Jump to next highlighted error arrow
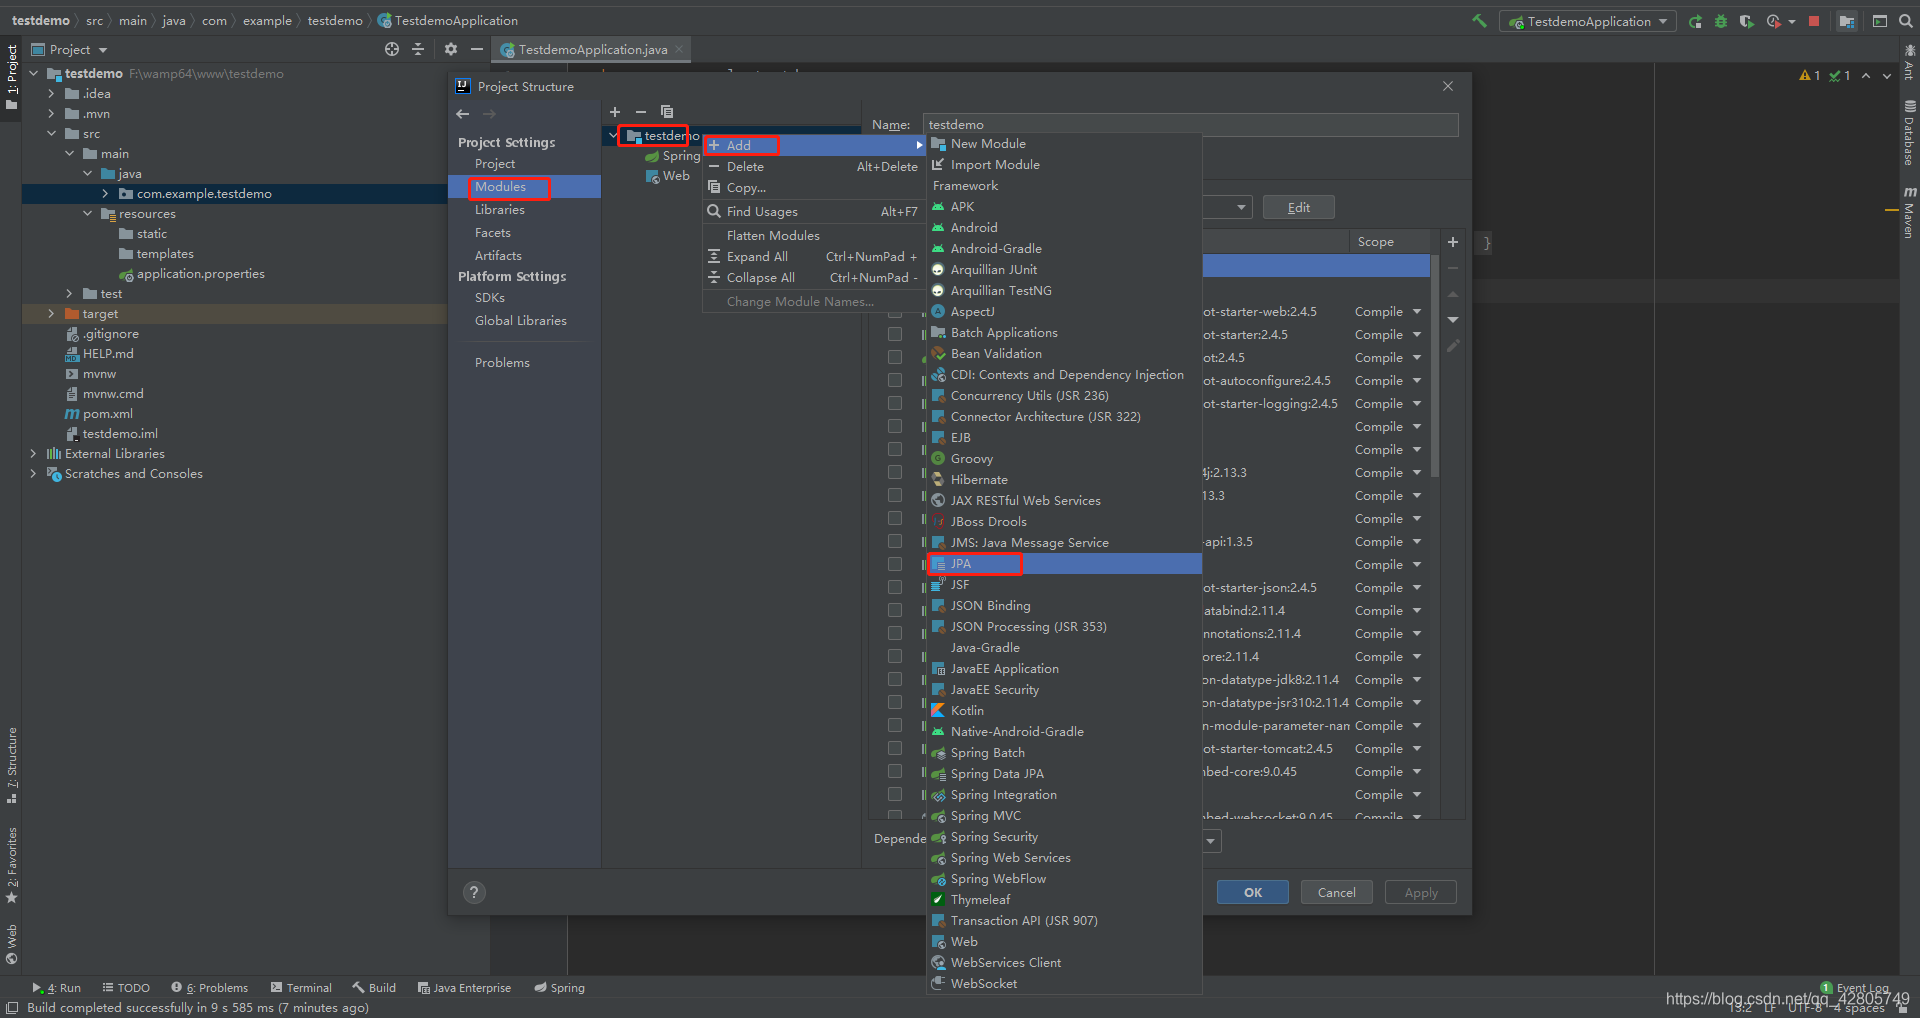 click(1887, 76)
